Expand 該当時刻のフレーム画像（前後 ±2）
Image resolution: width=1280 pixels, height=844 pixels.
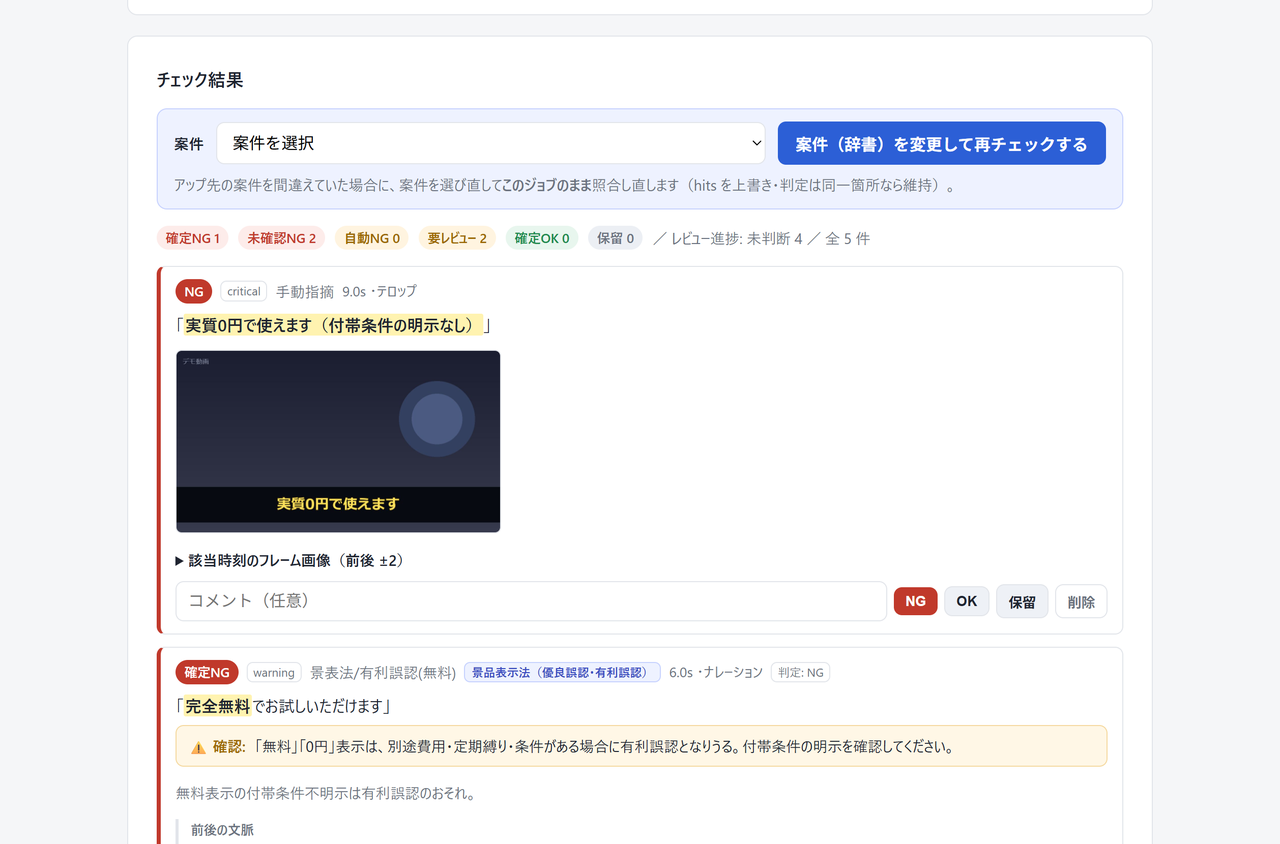(290, 561)
